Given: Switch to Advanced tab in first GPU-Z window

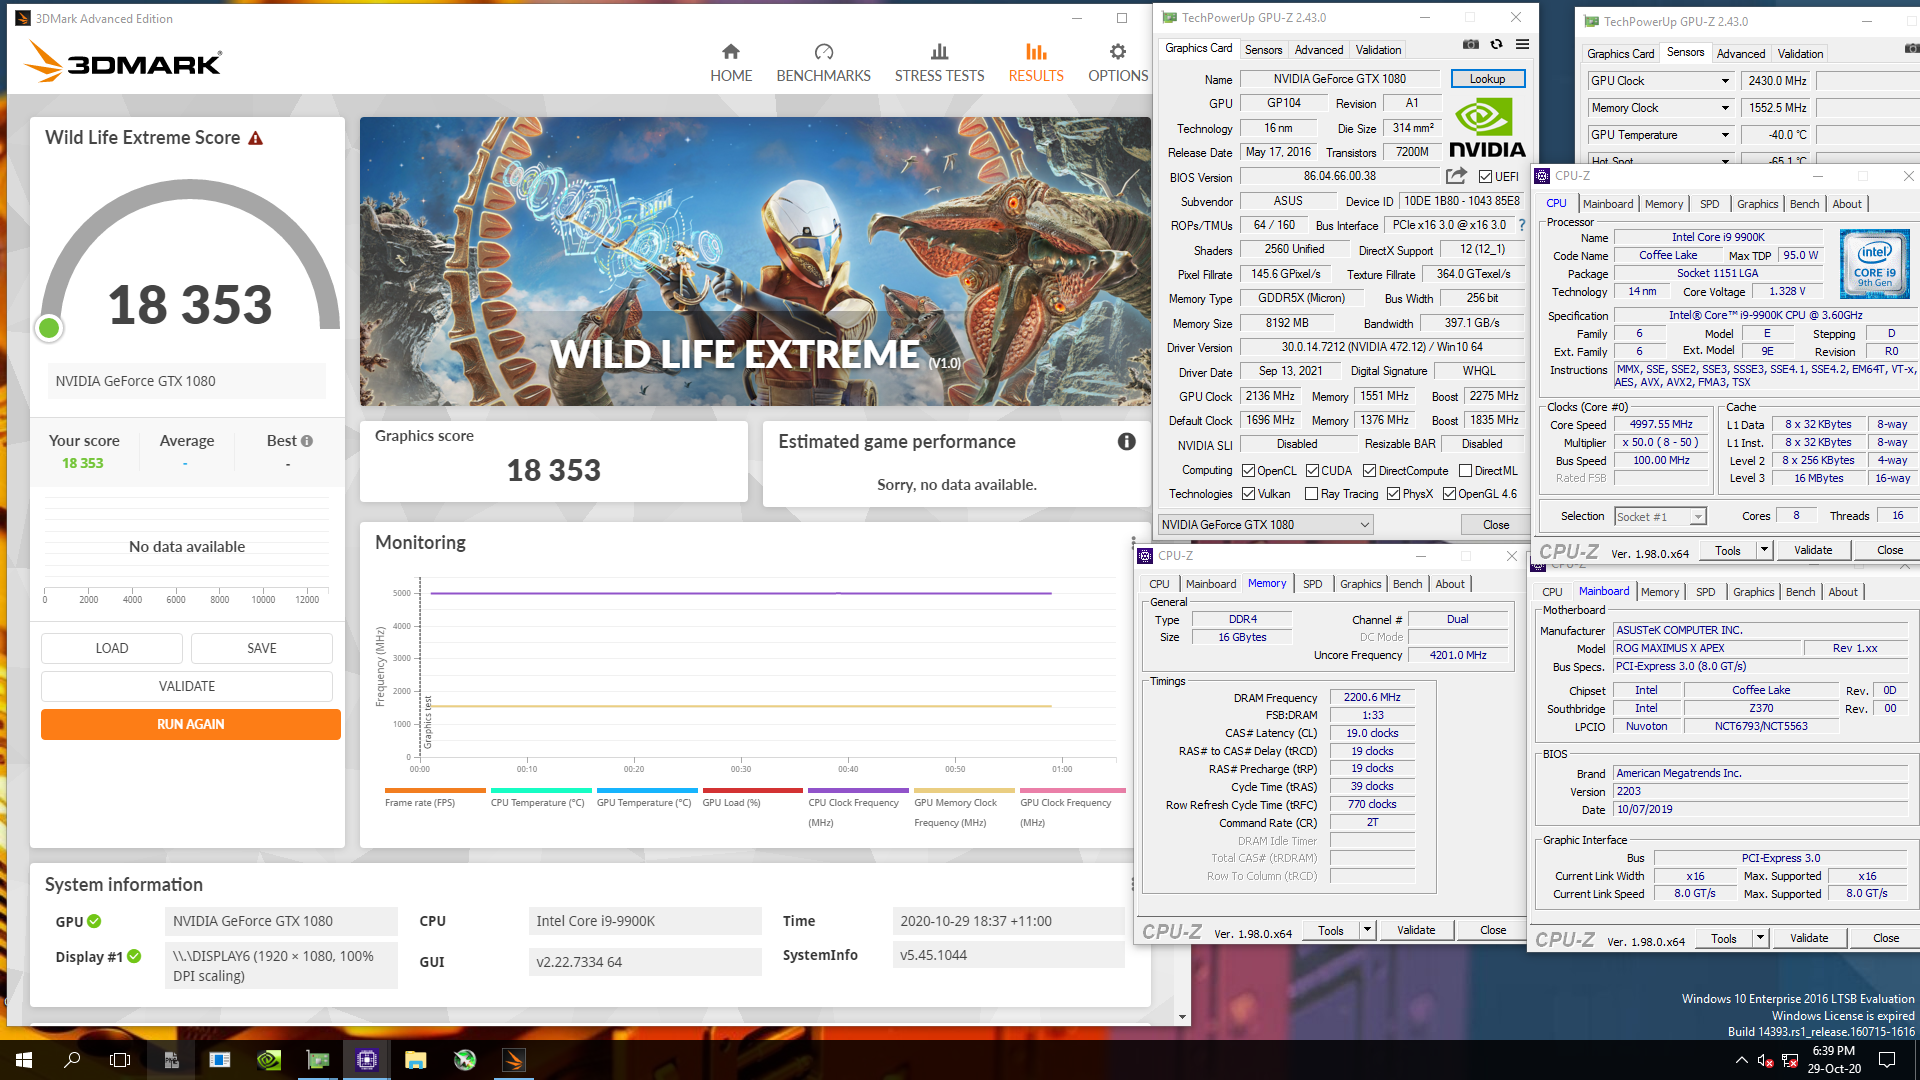Looking at the screenshot, I should click(x=1318, y=50).
